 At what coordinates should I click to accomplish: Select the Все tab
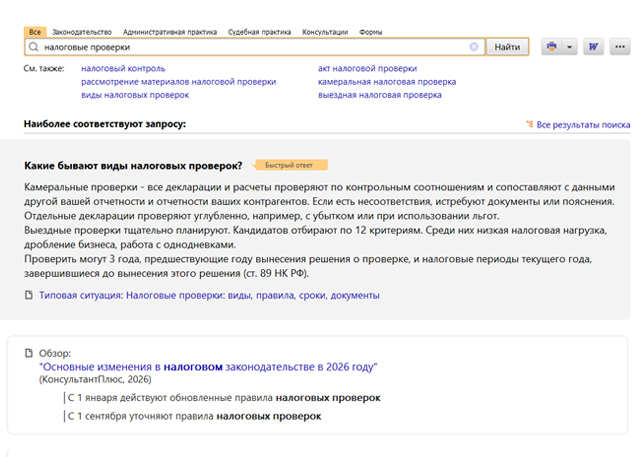point(35,32)
